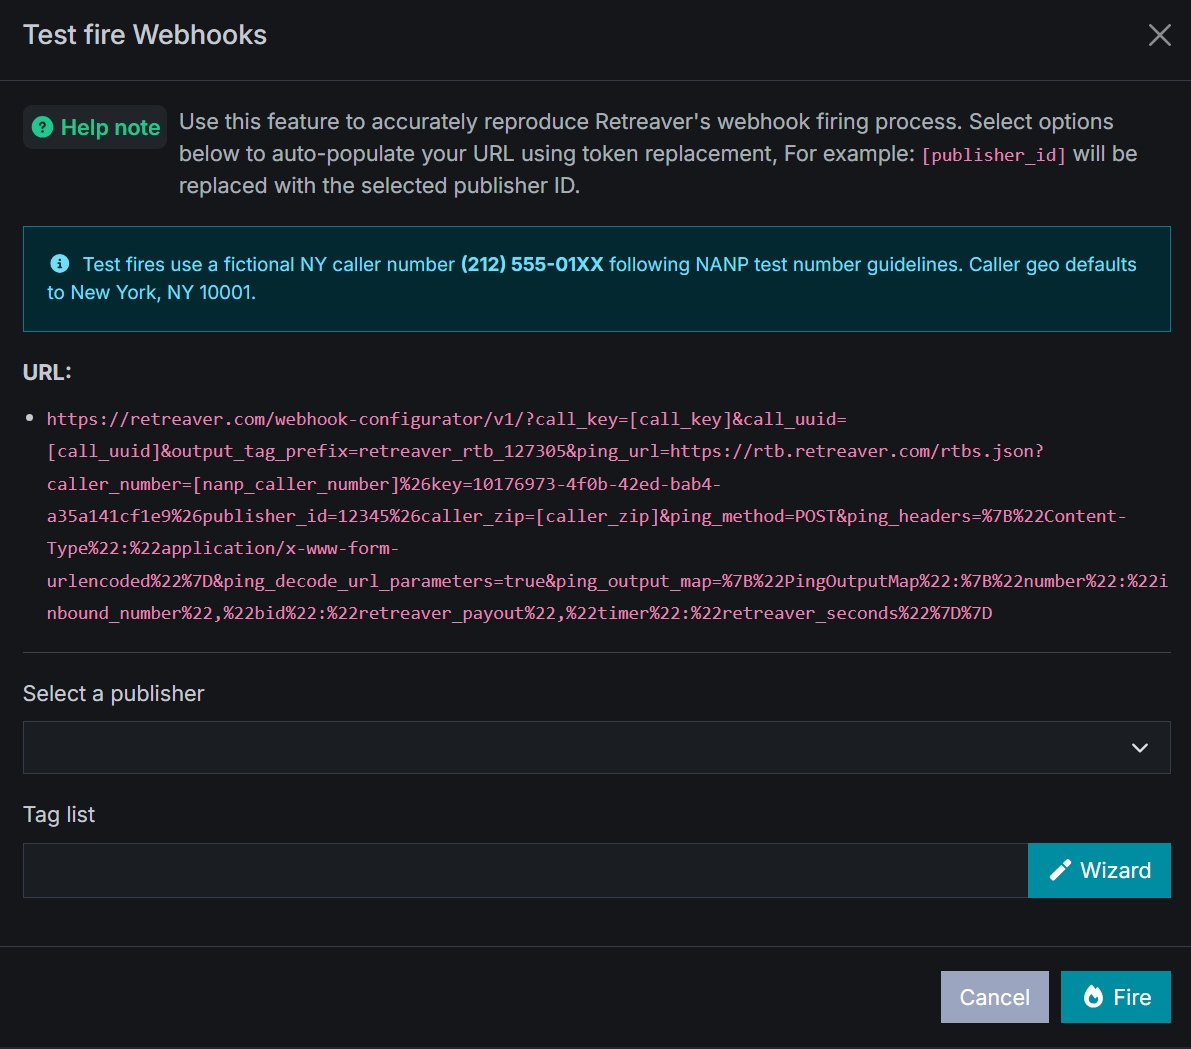Close the Test fire Webhooks dialog

pyautogui.click(x=1159, y=35)
